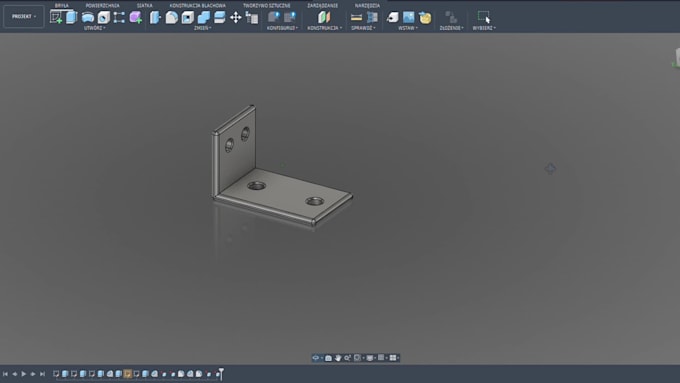Open the Display Settings monitor icon
680x383 pixels.
tap(369, 358)
